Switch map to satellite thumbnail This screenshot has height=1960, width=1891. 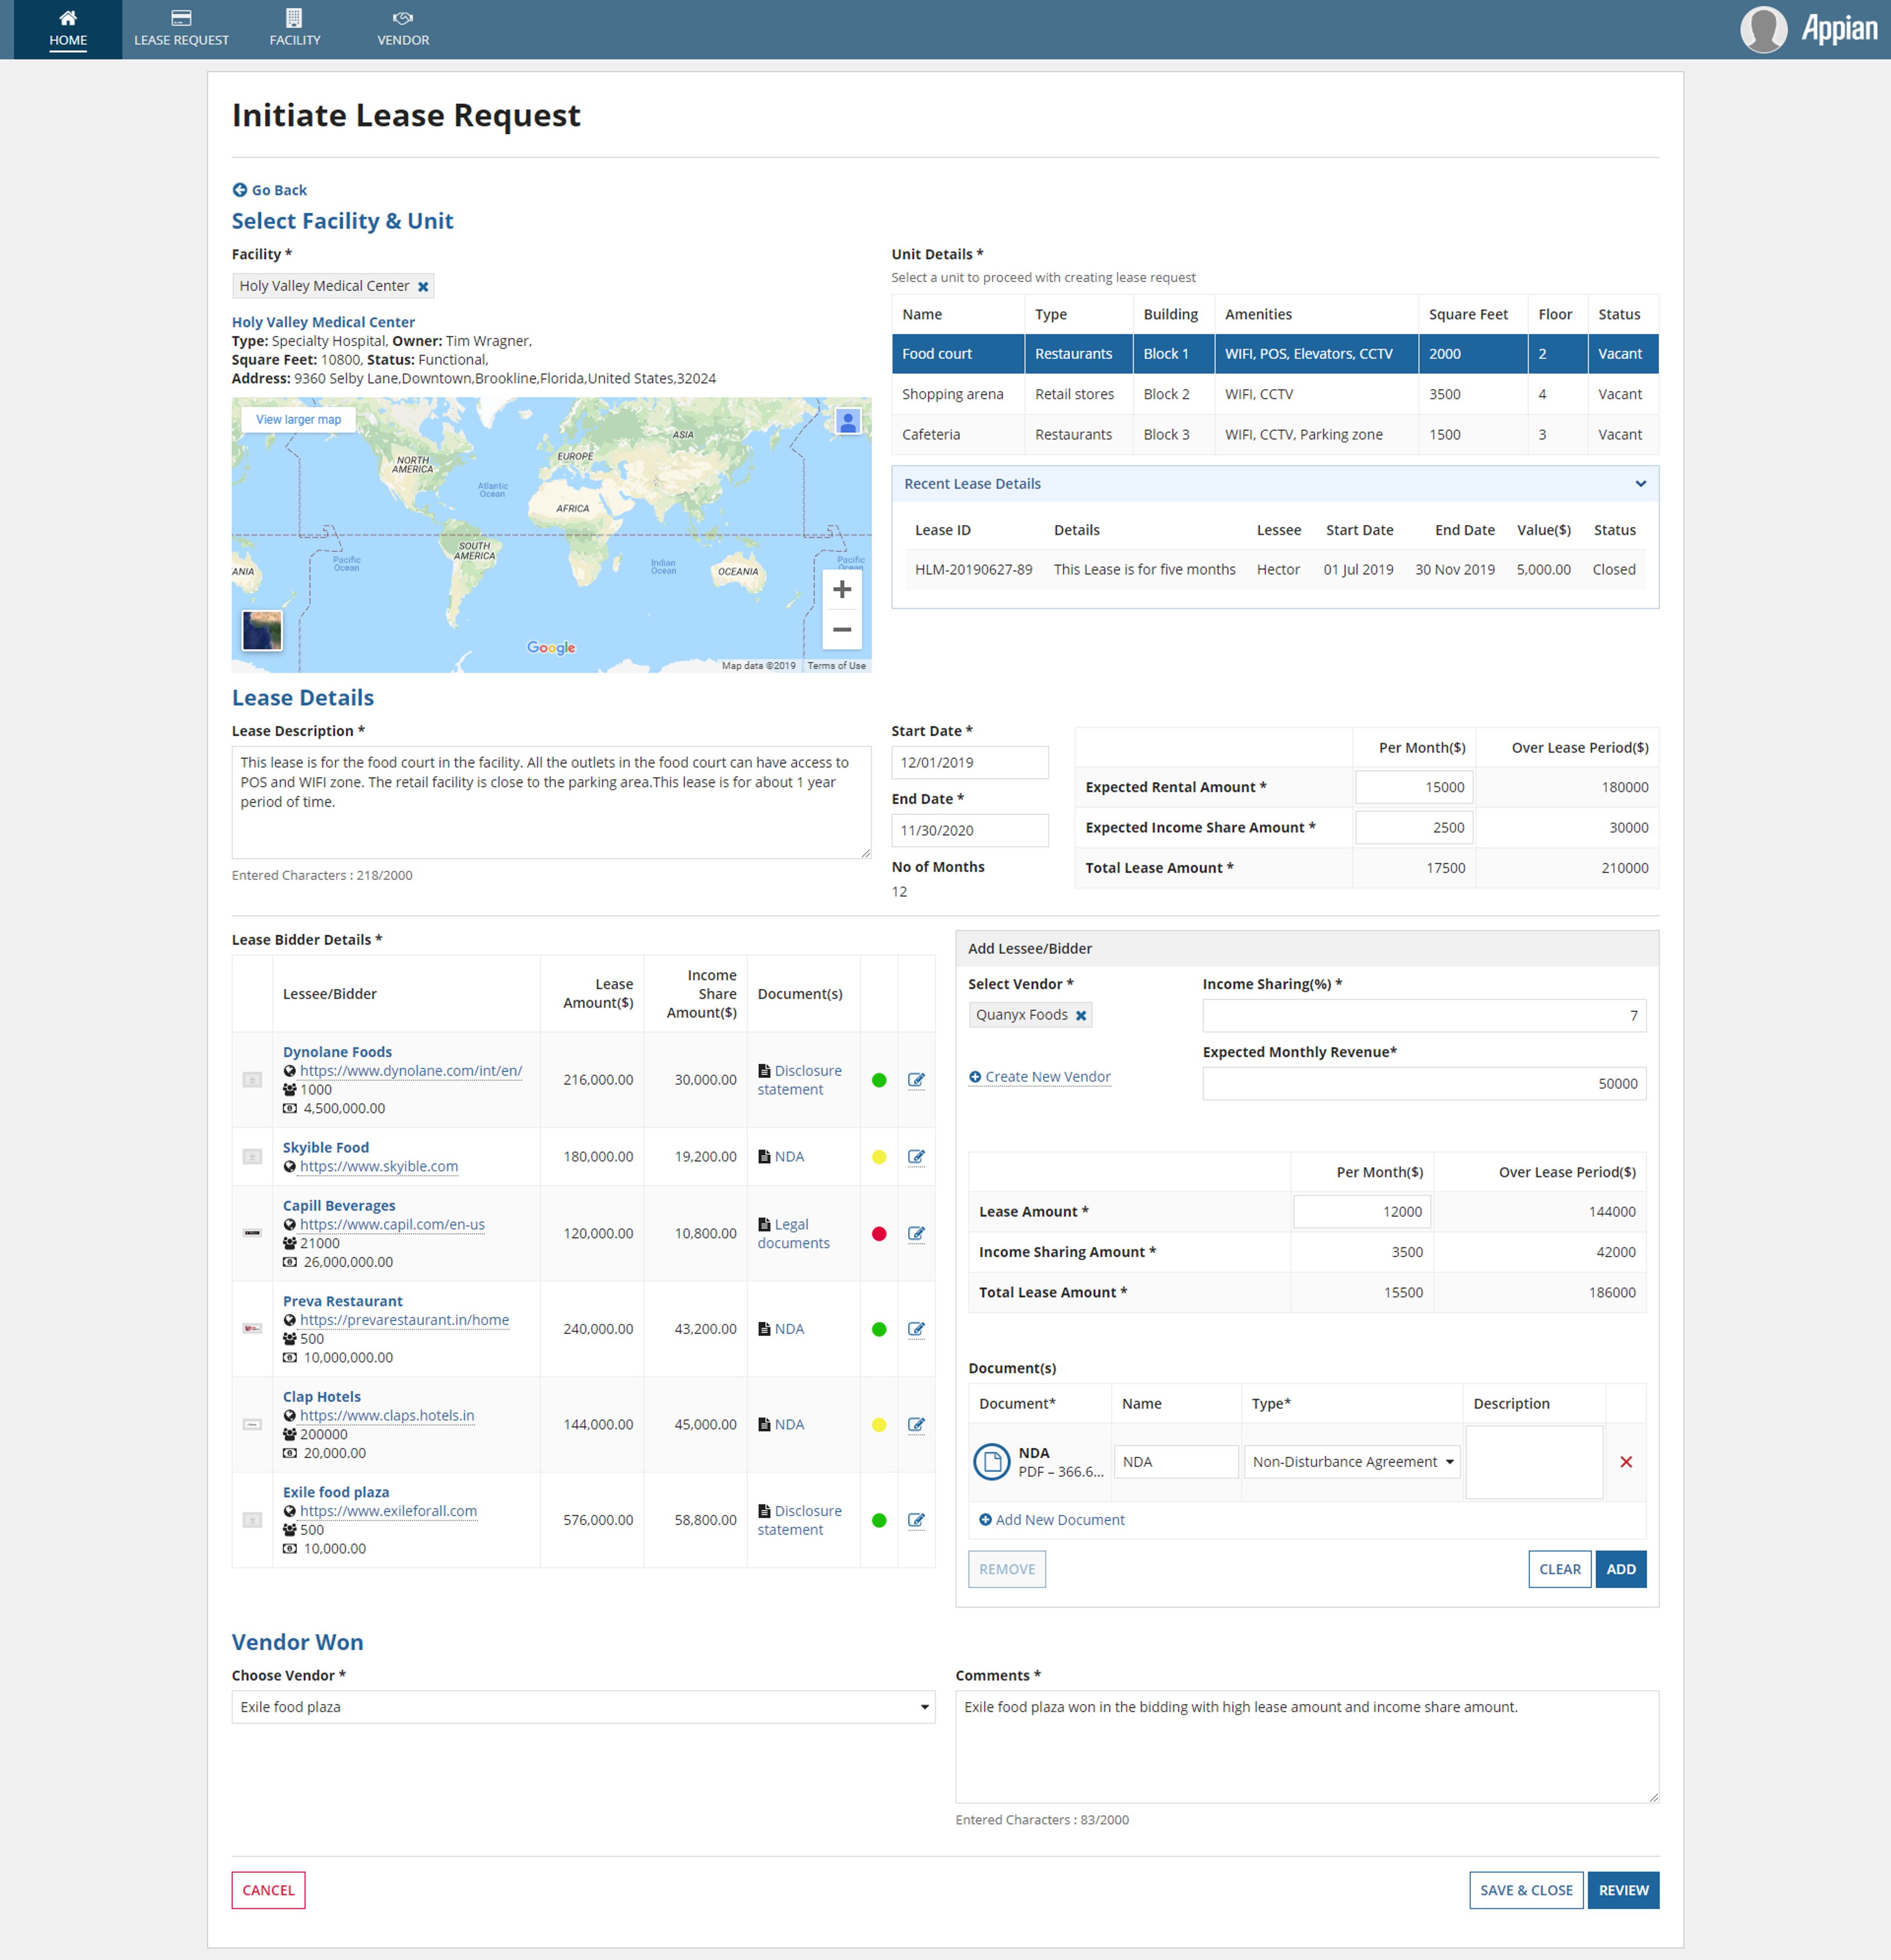(x=262, y=631)
